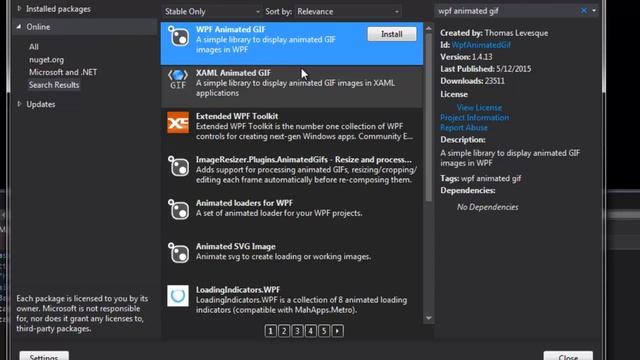Open the Report Abuse link
This screenshot has height=360, width=640.
pyautogui.click(x=464, y=127)
